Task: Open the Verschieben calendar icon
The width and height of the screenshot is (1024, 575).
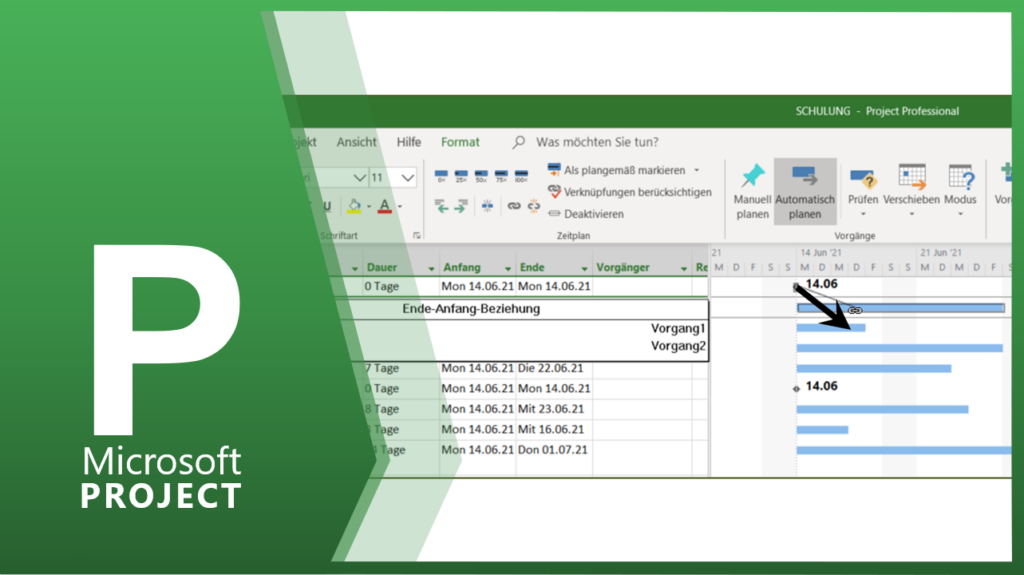Action: tap(912, 177)
